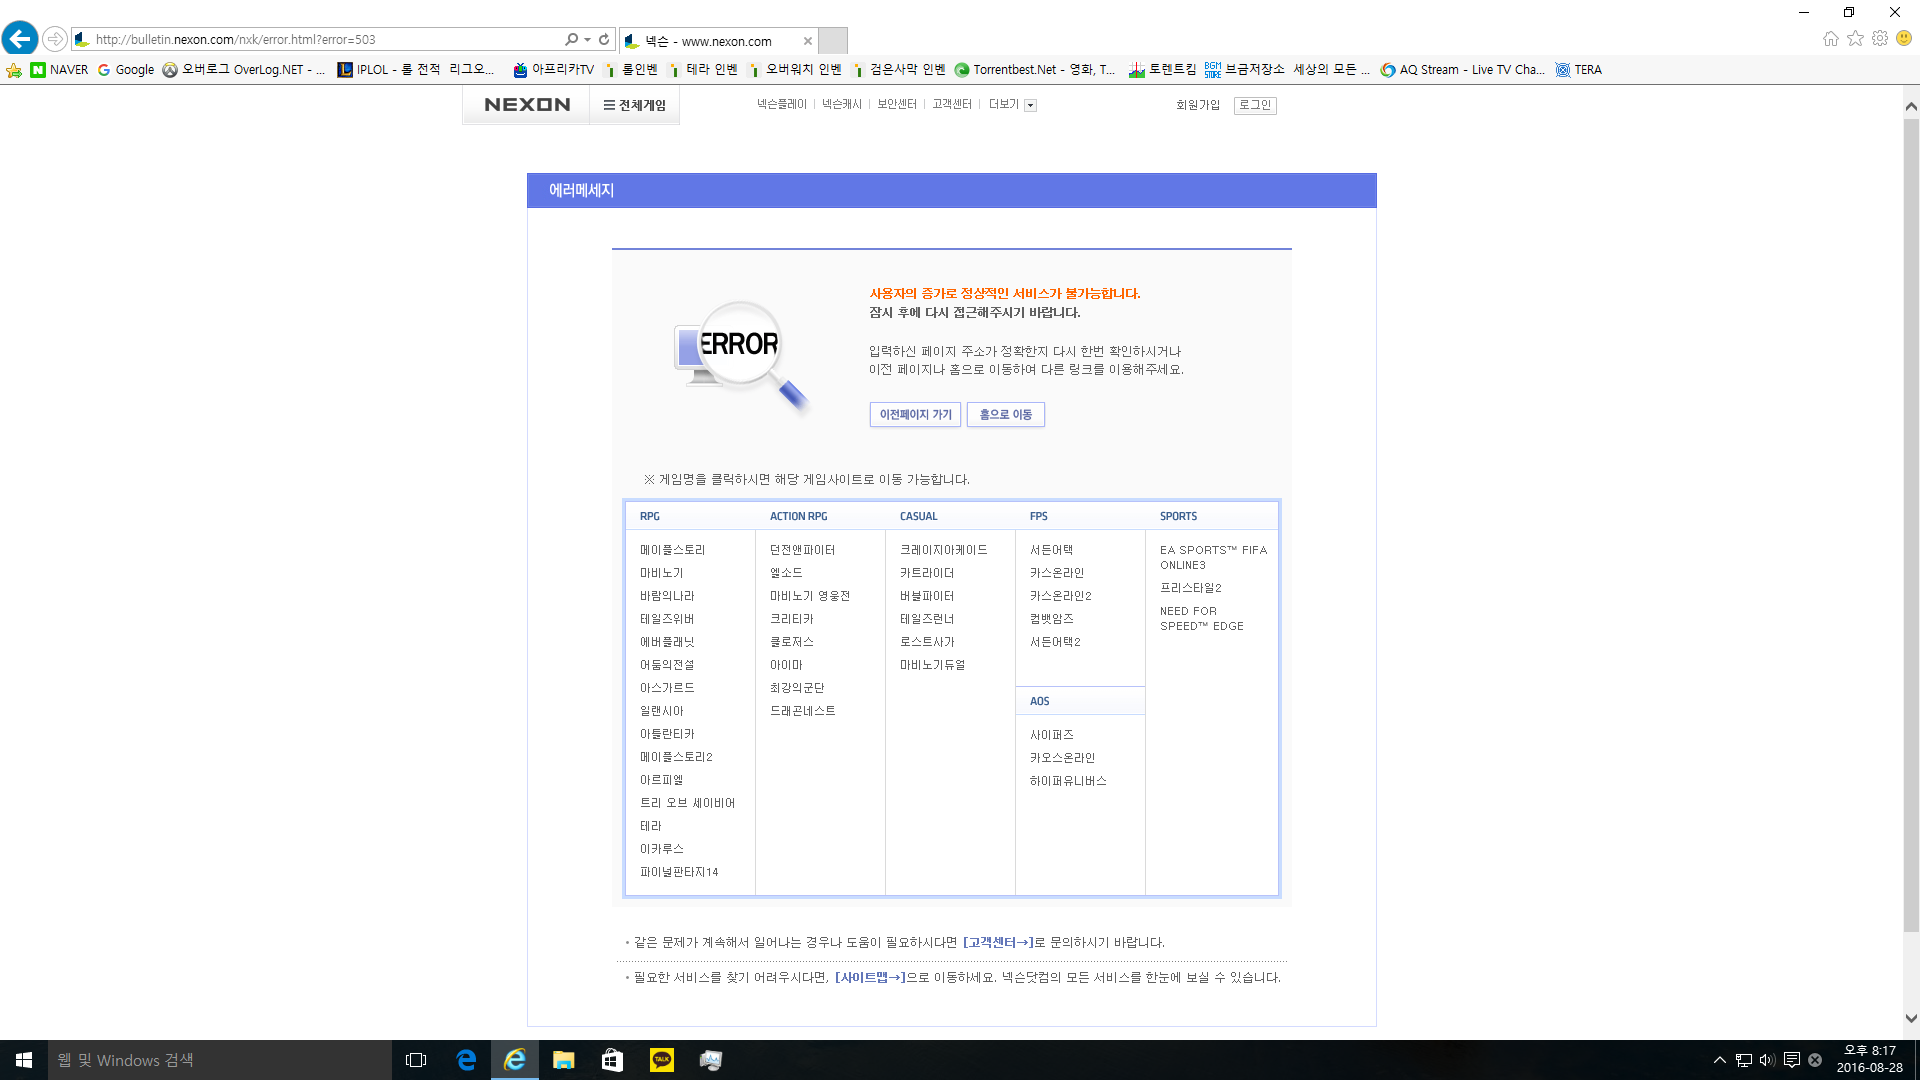1920x1080 pixels.
Task: Open address bar autocomplete dropdown arrow
Action: (x=587, y=40)
